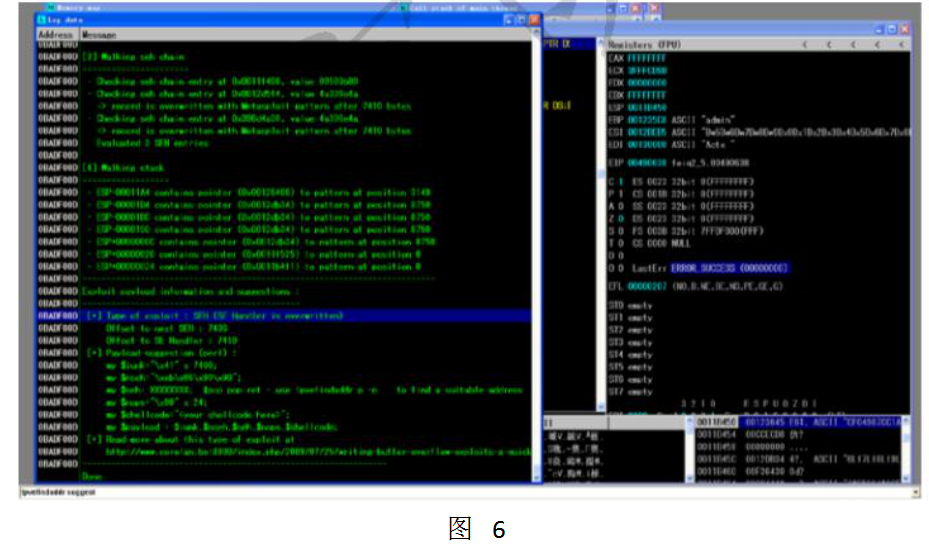Screen dimensions: 929x545
Task: Select stack entry at address 0011E45C
Action: click(798, 459)
